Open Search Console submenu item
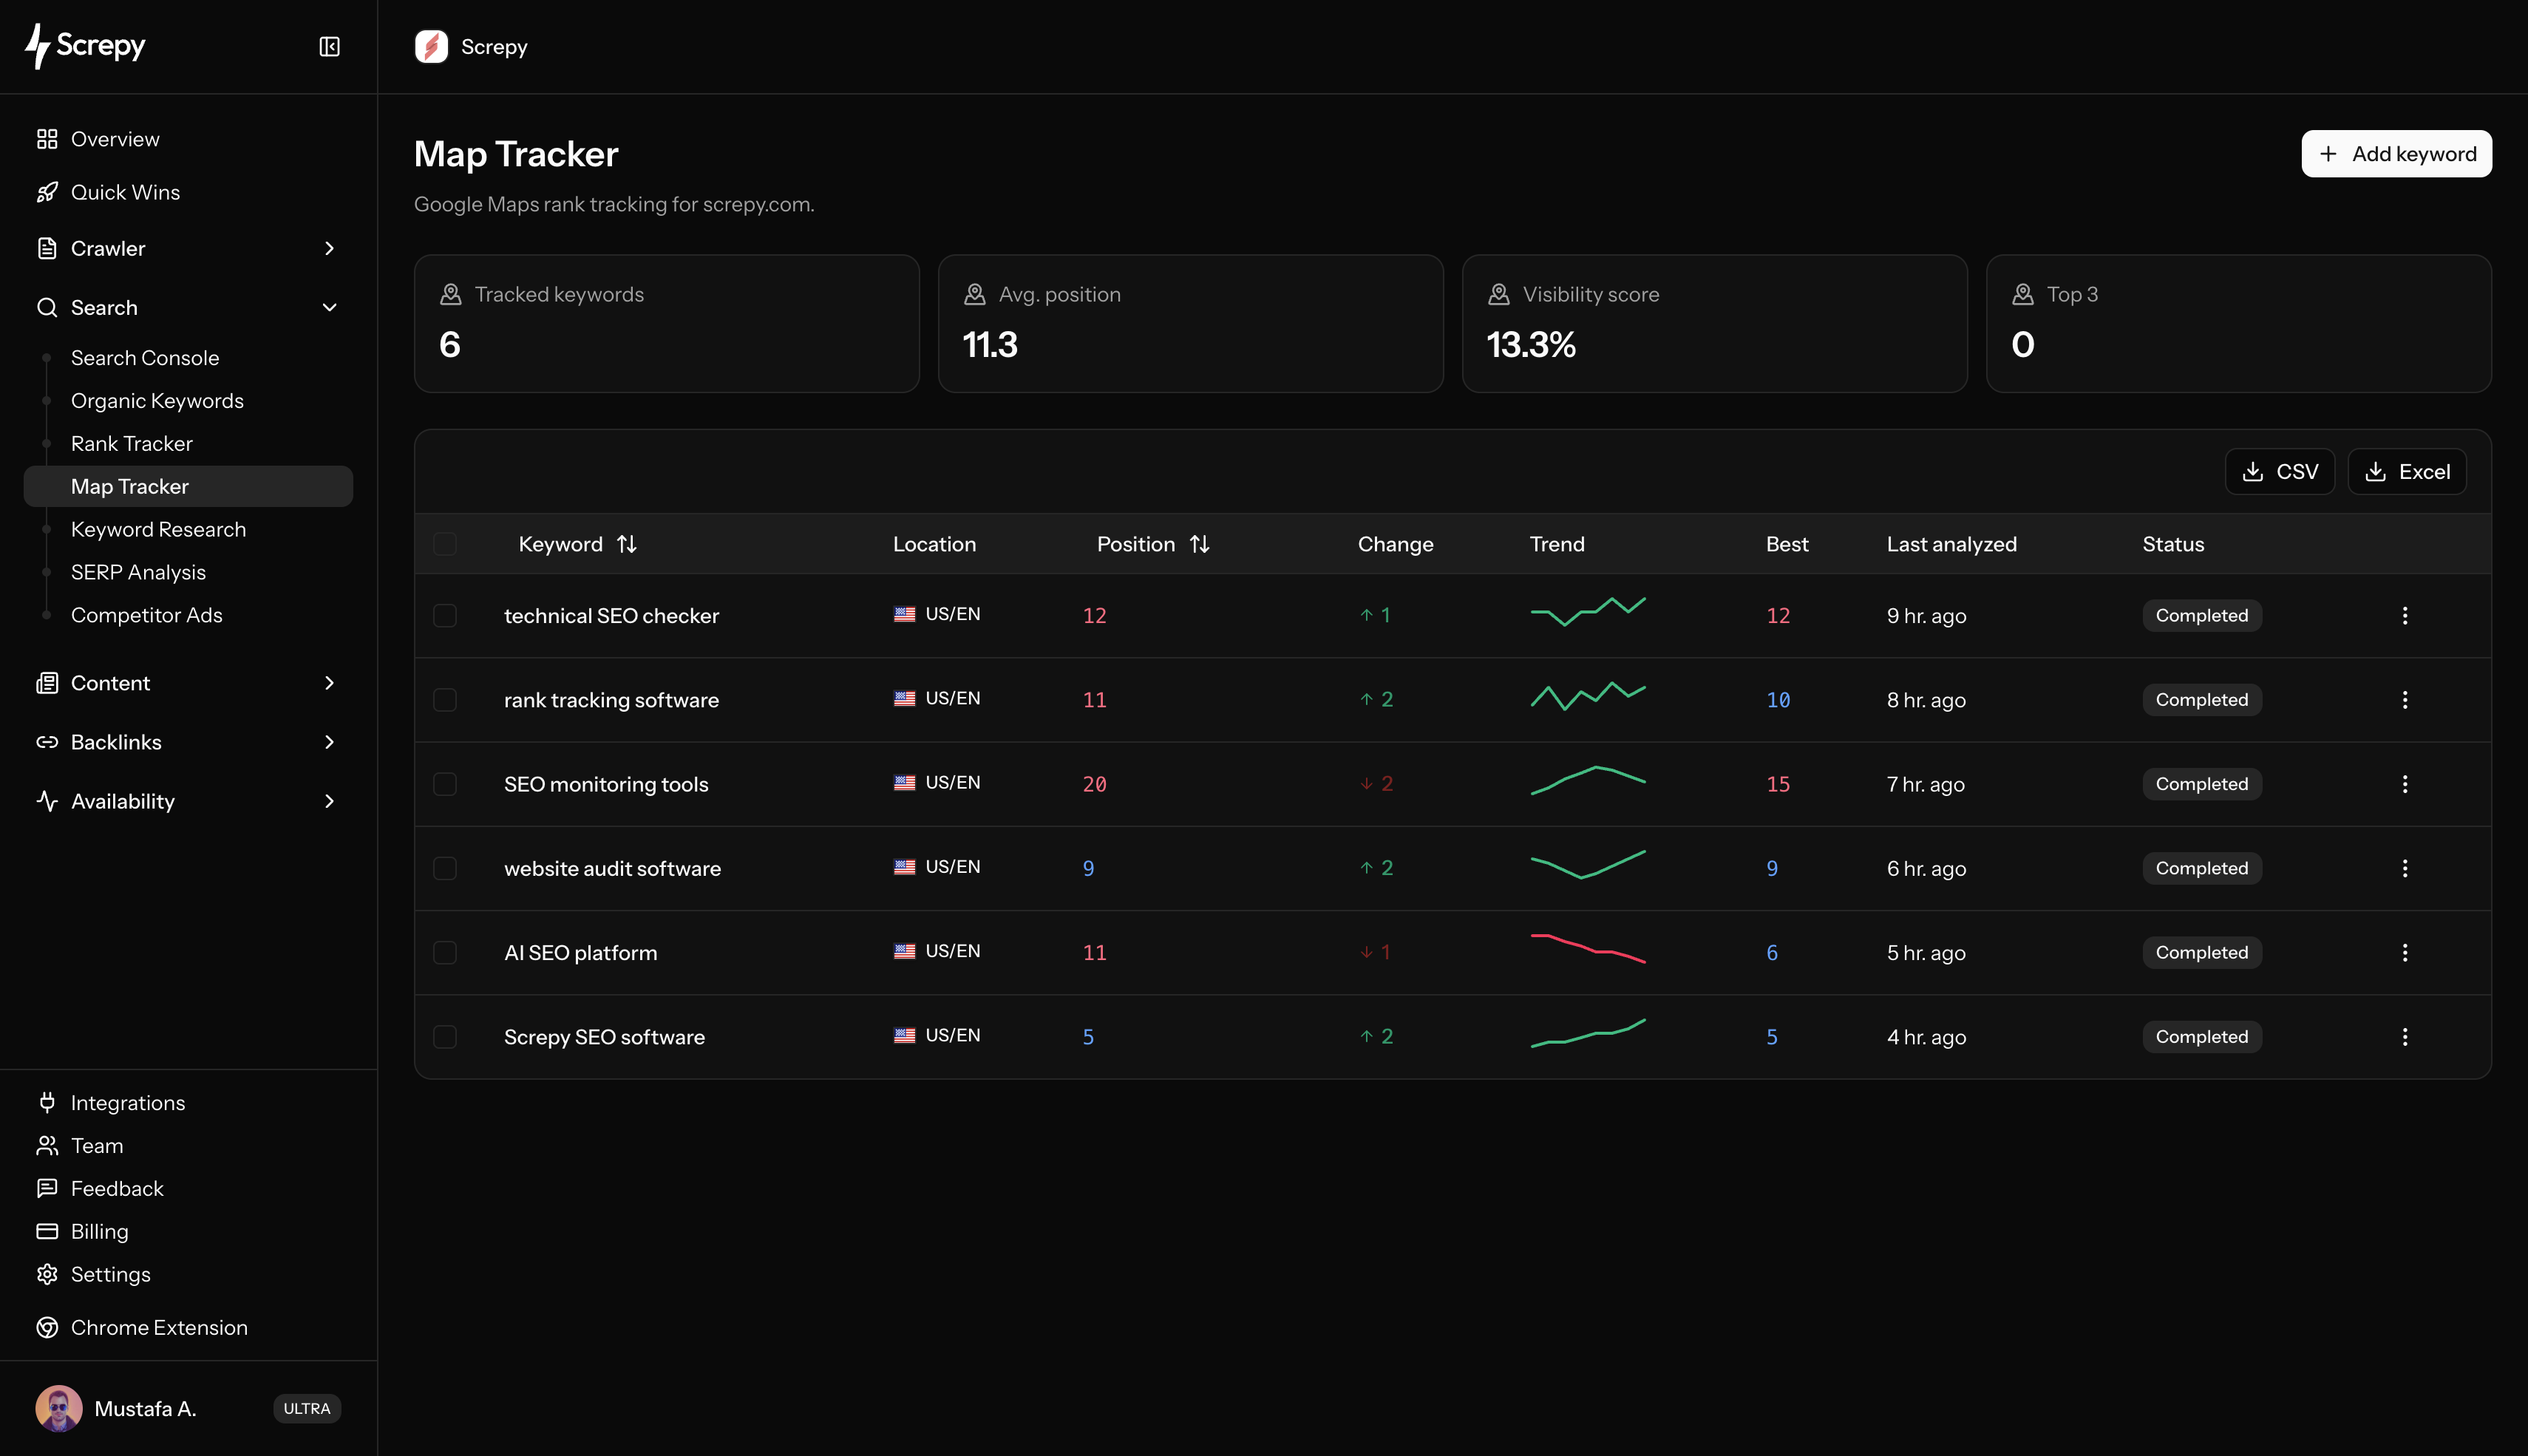The width and height of the screenshot is (2528, 1456). [145, 358]
